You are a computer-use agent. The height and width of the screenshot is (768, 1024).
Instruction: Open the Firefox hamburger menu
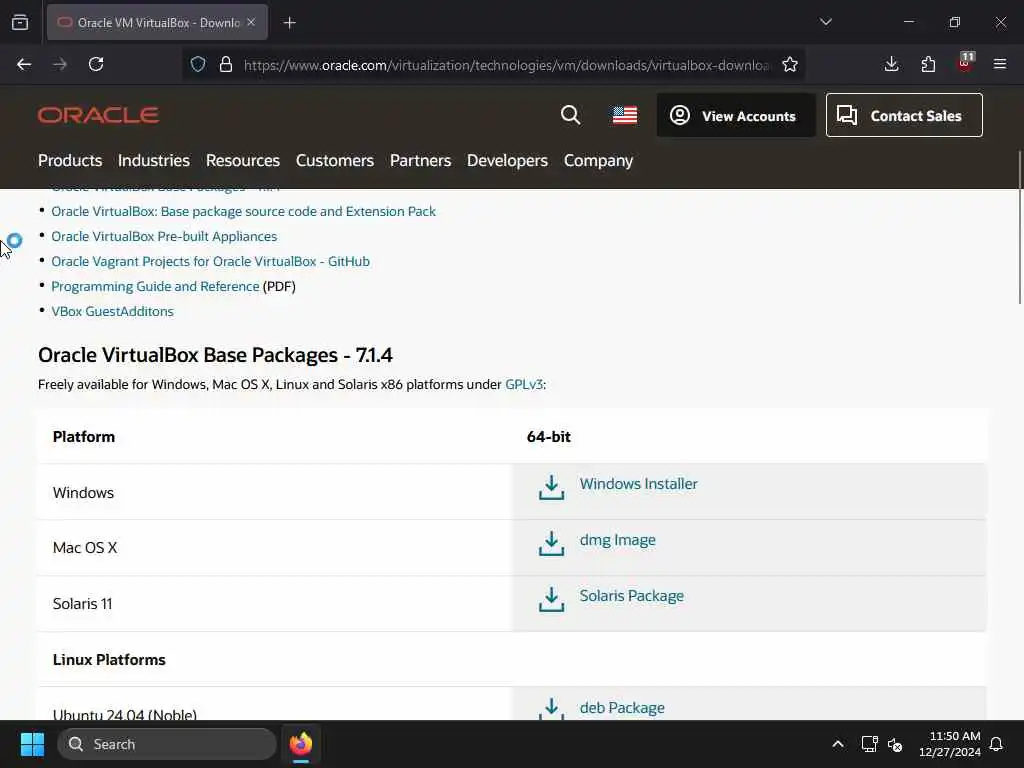point(1000,64)
